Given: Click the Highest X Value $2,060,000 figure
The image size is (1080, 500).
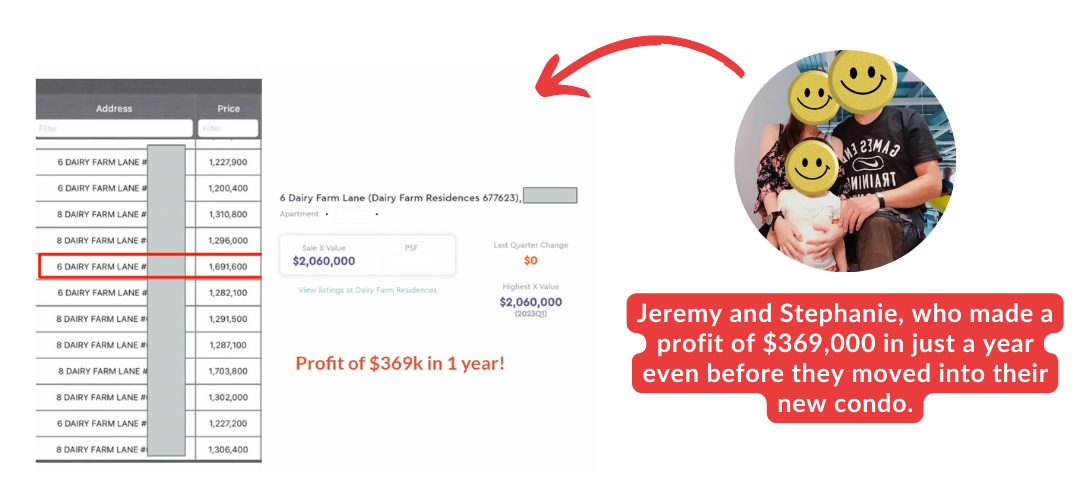Looking at the screenshot, I should (530, 302).
